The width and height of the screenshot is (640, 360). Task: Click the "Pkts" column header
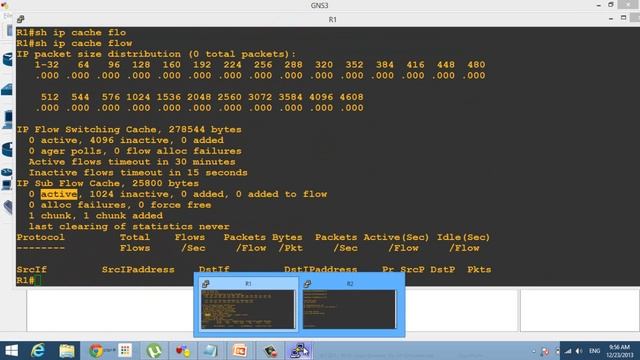coord(479,270)
